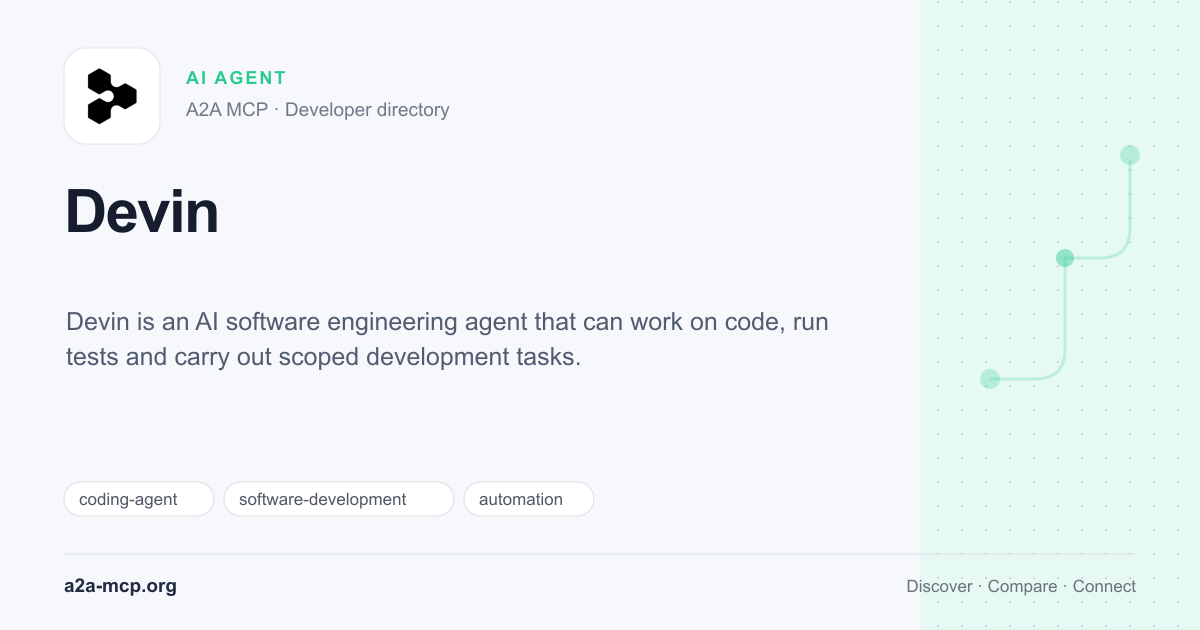The image size is (1200, 630).
Task: Select the automation tag
Action: pos(529,499)
